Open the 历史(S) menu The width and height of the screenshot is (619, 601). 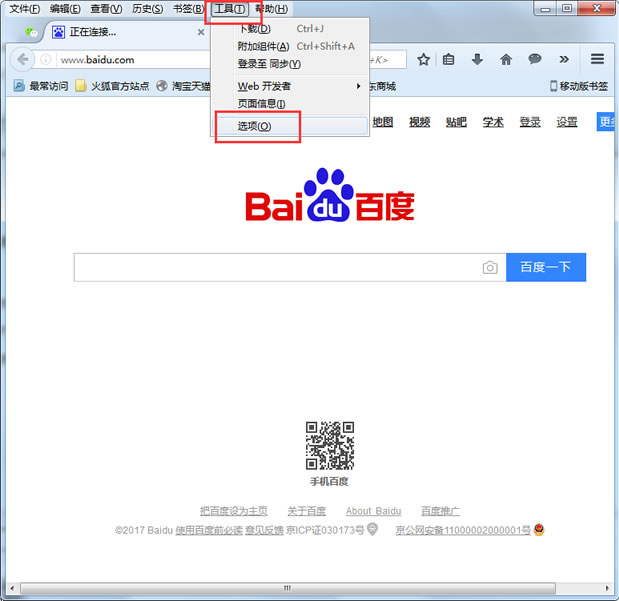[148, 9]
